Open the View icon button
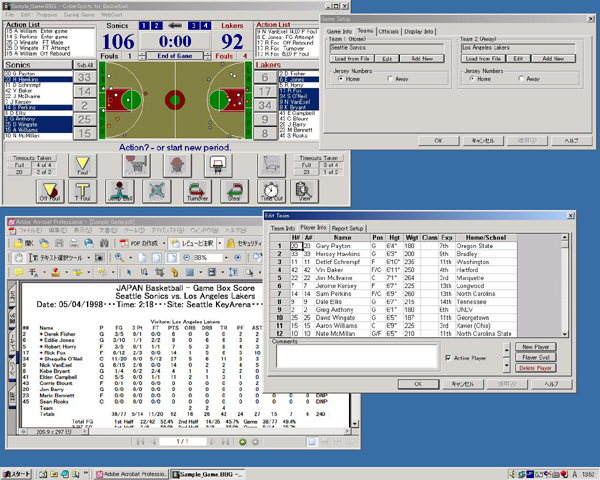The width and height of the screenshot is (600, 480). point(306,189)
